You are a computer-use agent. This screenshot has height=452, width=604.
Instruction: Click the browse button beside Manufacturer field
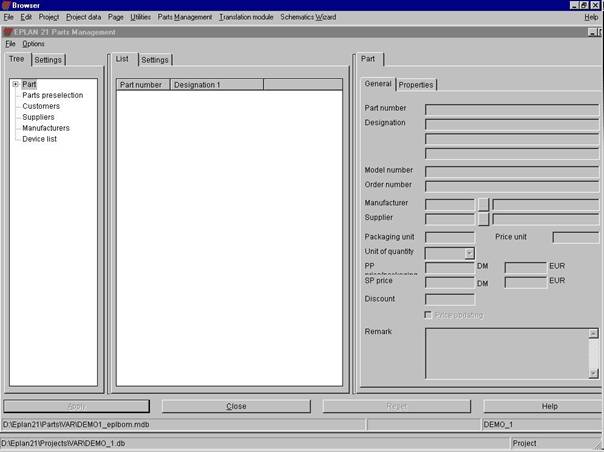[x=483, y=203]
